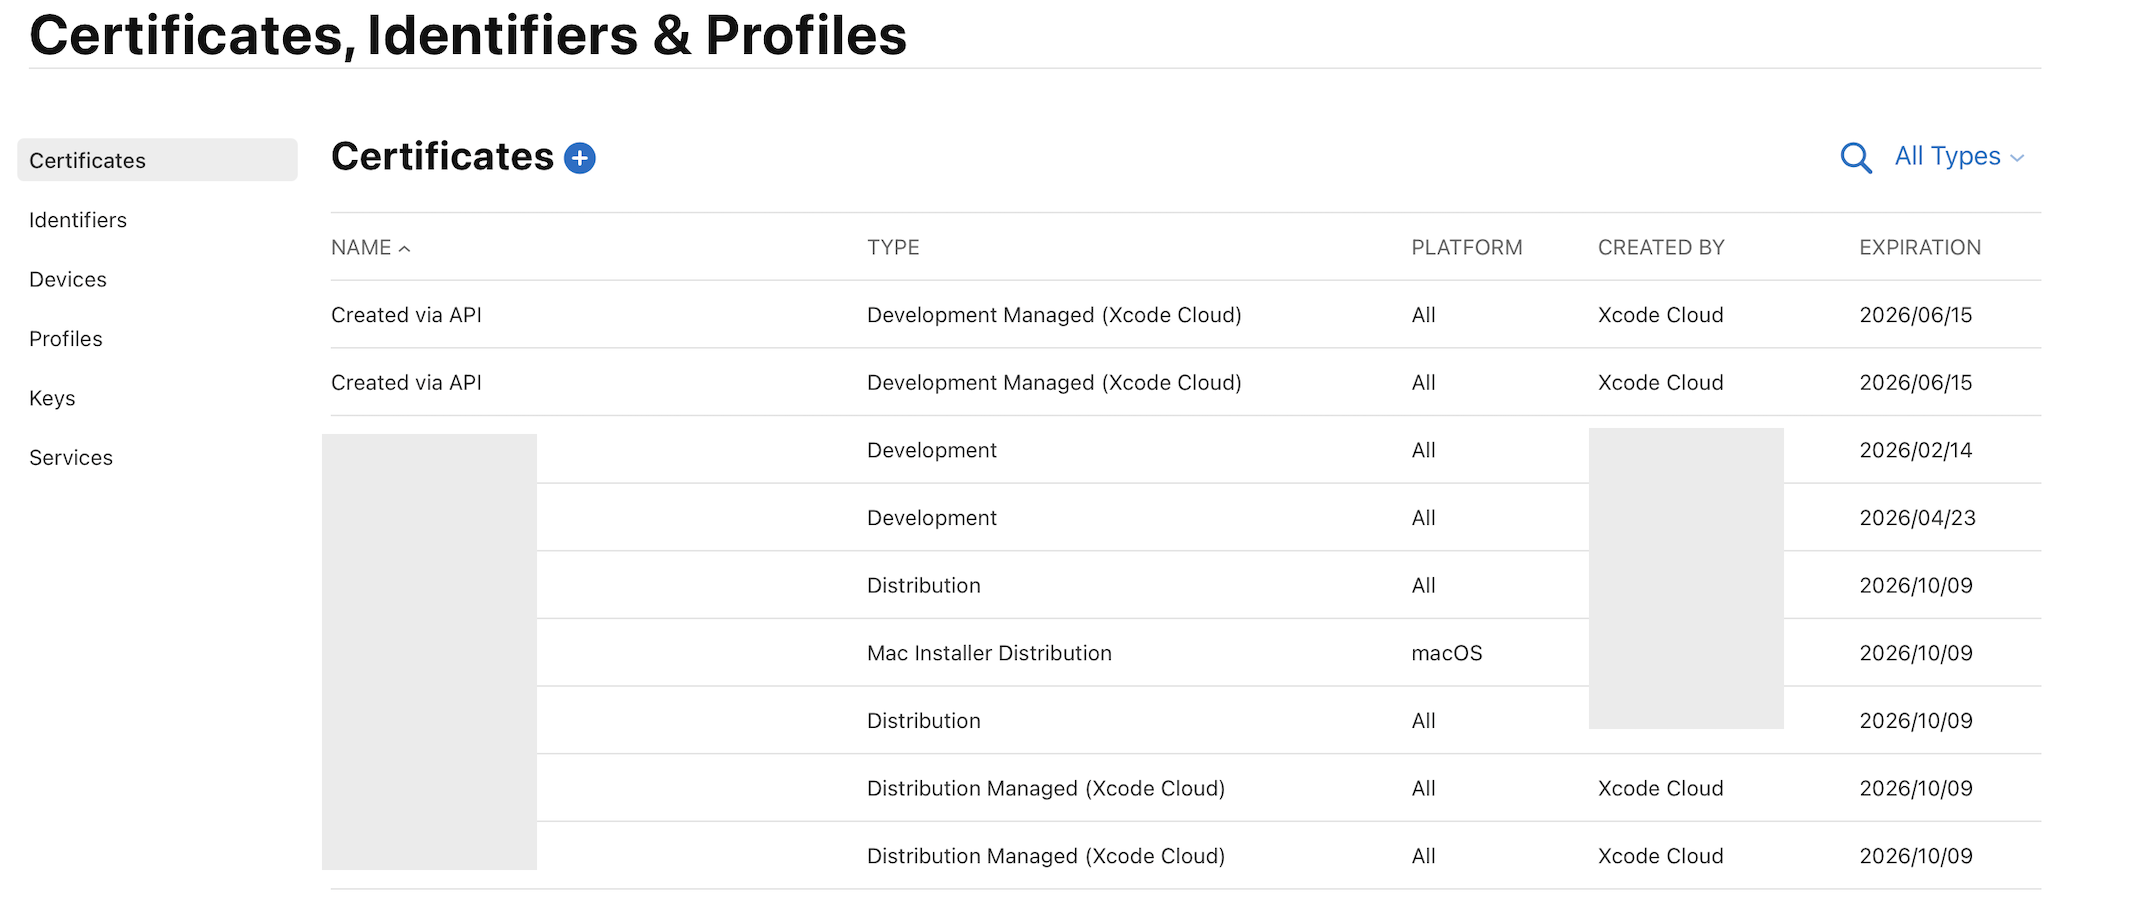Click the magnifying glass search icon
Image resolution: width=2130 pixels, height=920 pixels.
[1856, 158]
